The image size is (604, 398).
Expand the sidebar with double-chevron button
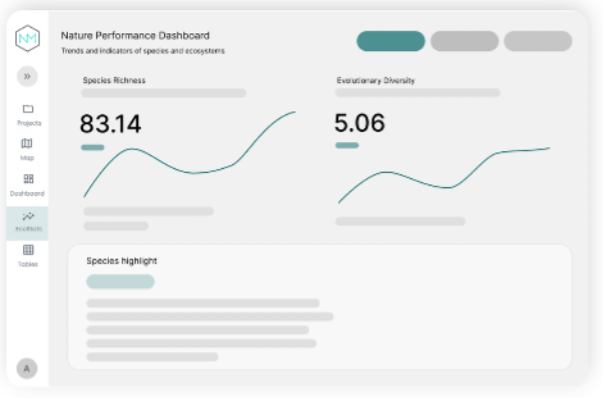(x=27, y=76)
